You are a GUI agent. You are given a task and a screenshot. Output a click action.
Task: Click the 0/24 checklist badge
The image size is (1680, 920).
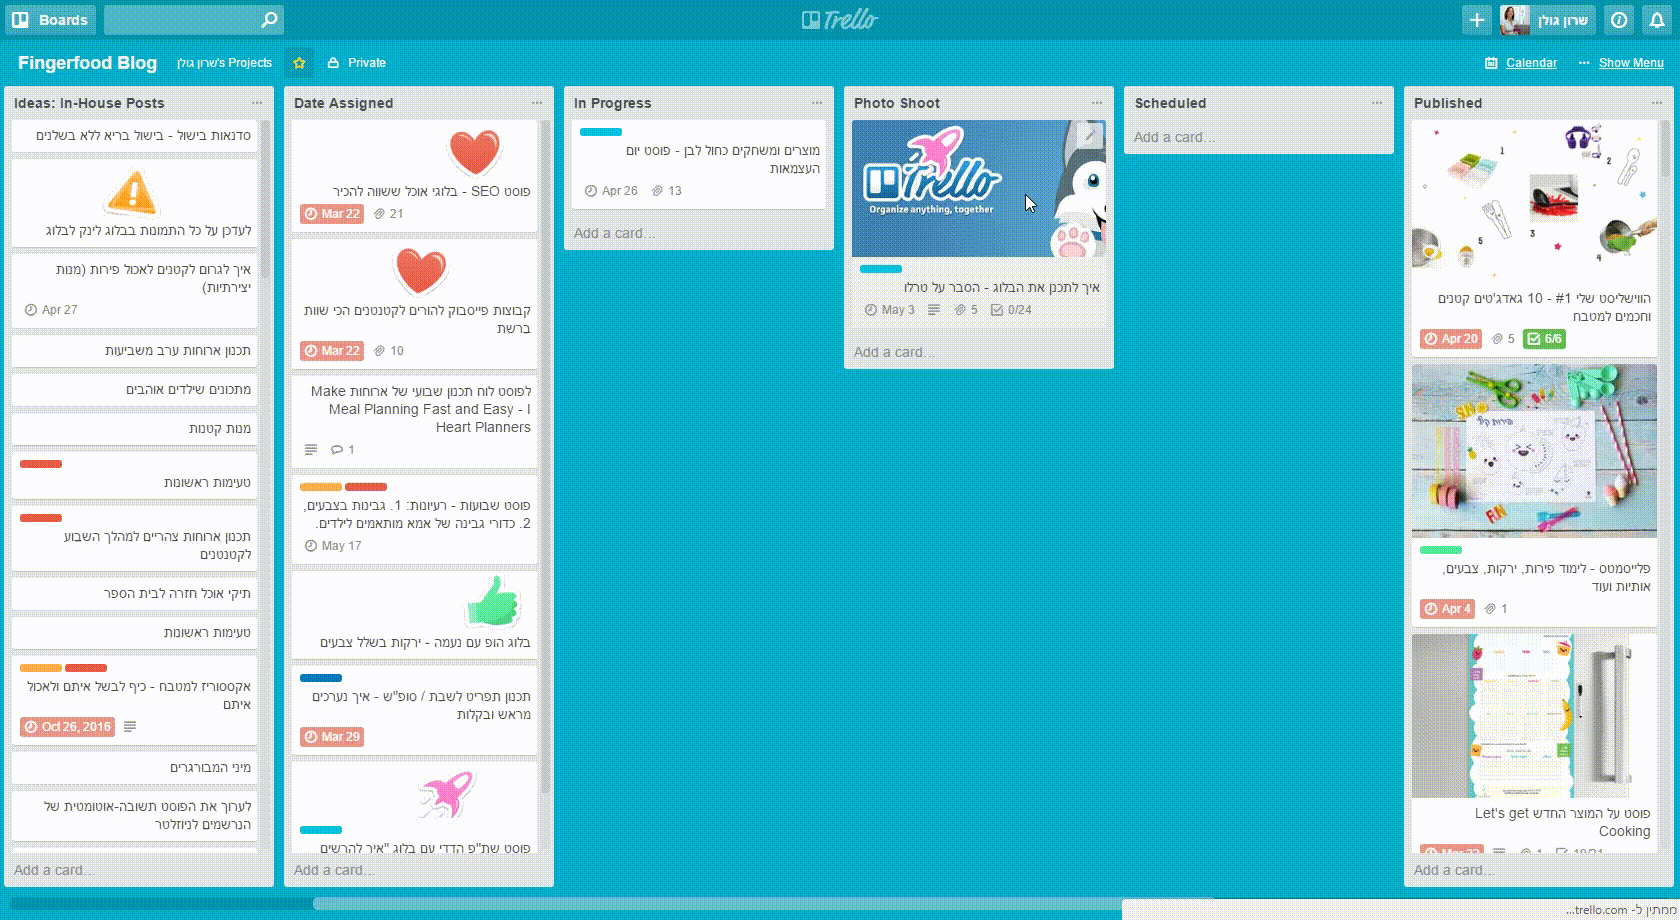(1011, 310)
